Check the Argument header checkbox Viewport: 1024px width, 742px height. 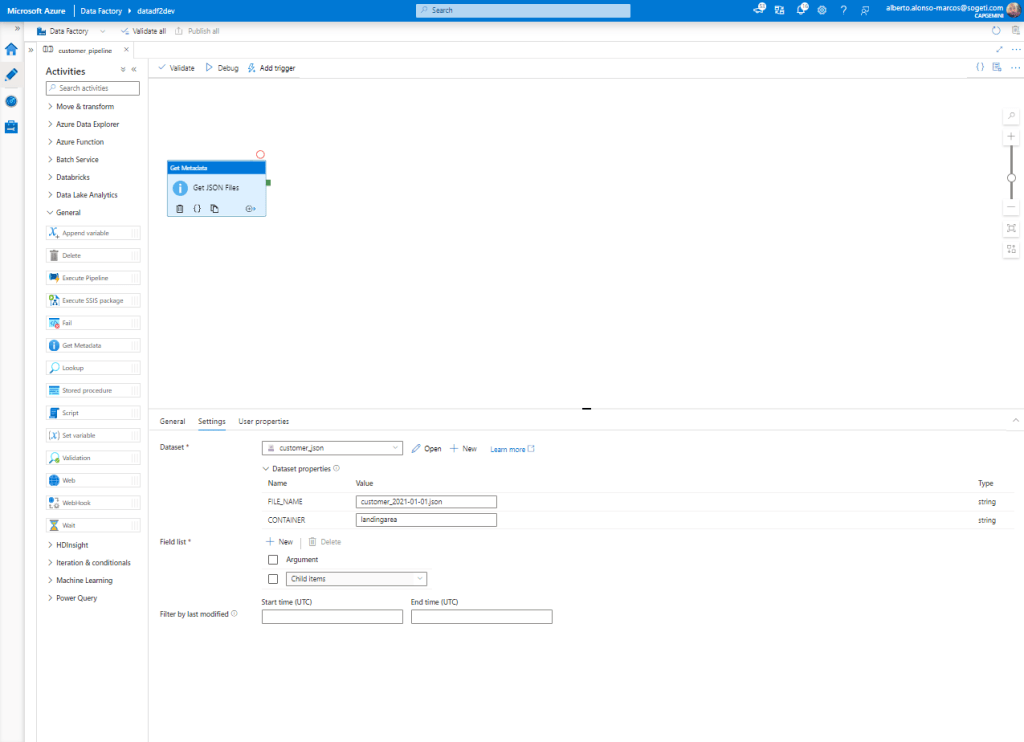coord(273,560)
